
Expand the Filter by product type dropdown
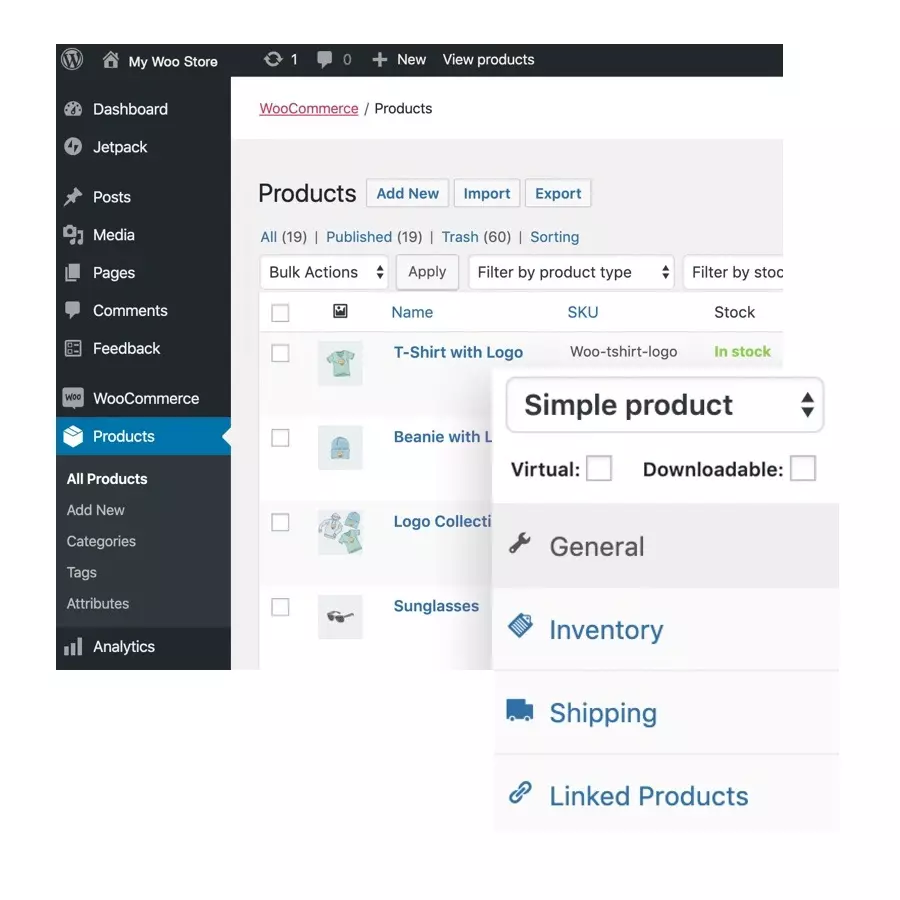click(x=572, y=272)
